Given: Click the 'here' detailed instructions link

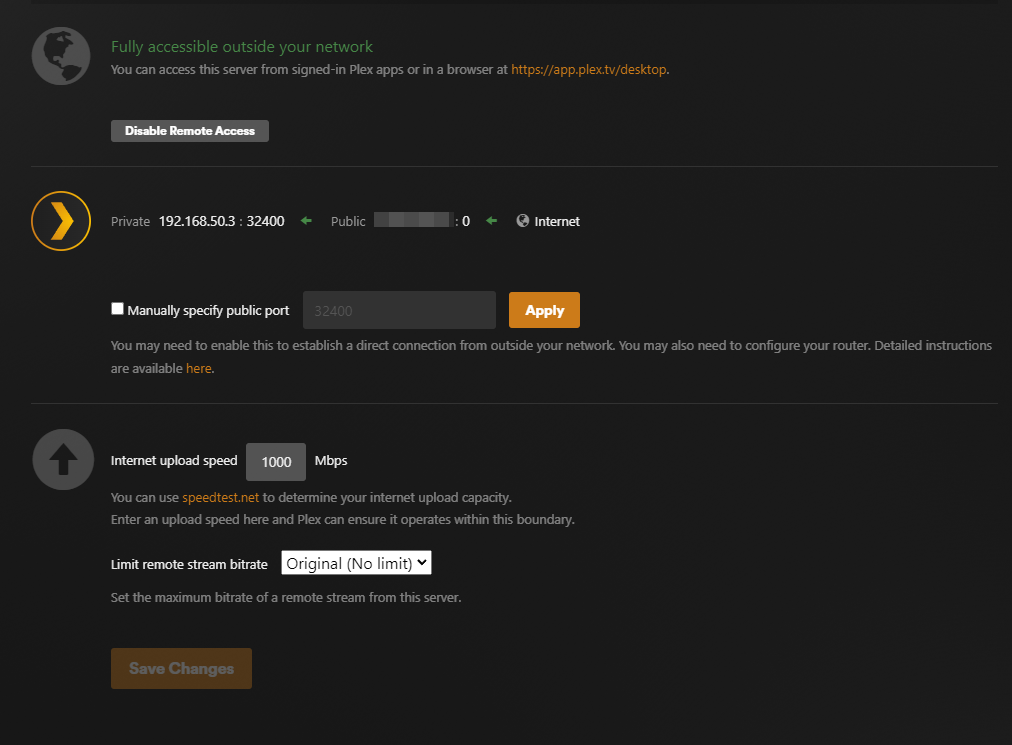Looking at the screenshot, I should coord(198,368).
